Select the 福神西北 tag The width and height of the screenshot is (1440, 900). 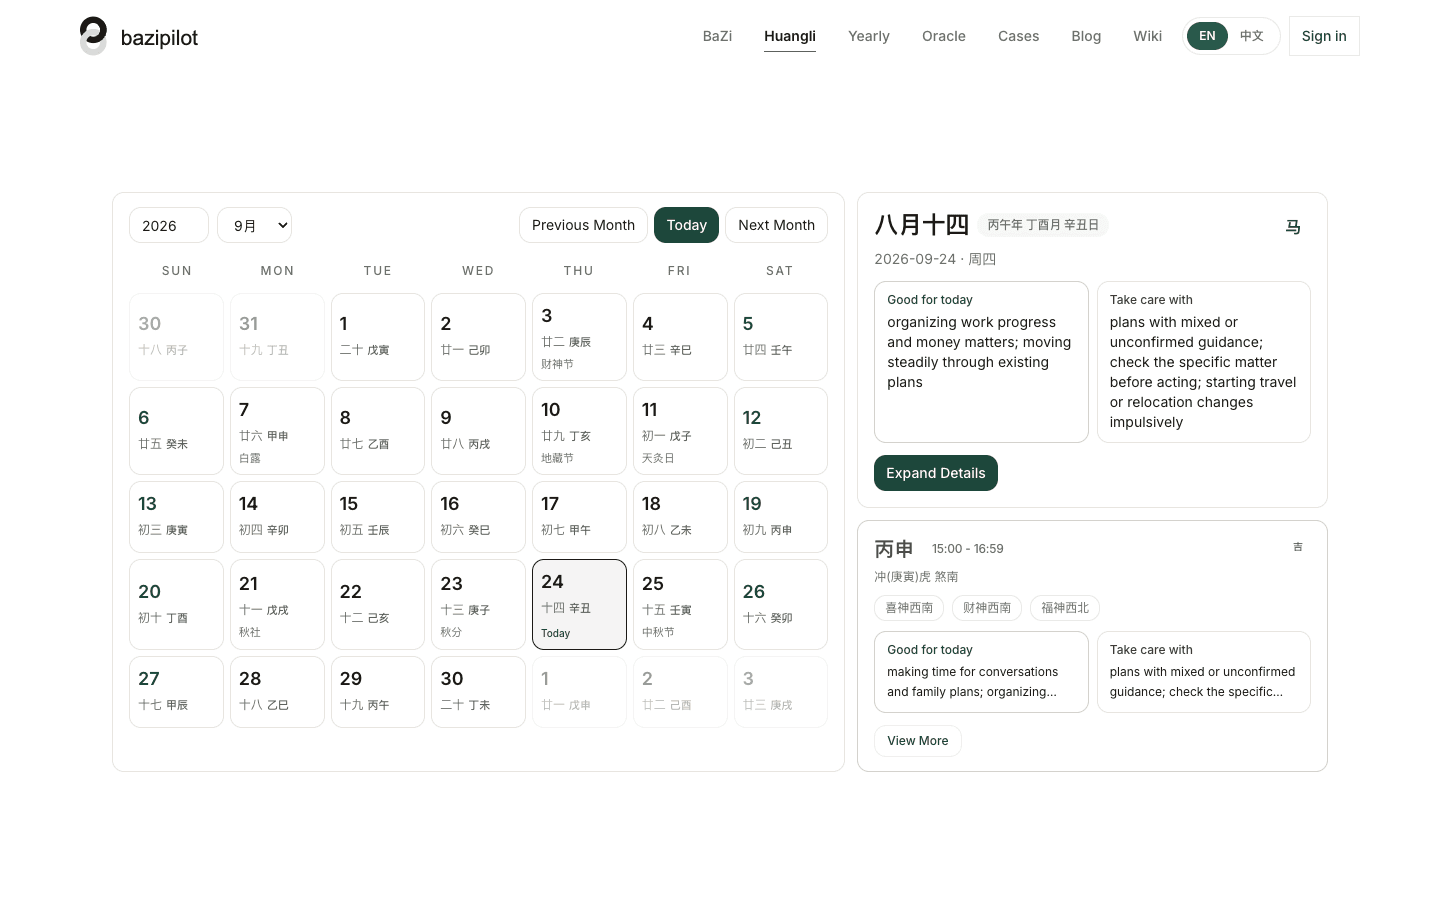point(1065,608)
